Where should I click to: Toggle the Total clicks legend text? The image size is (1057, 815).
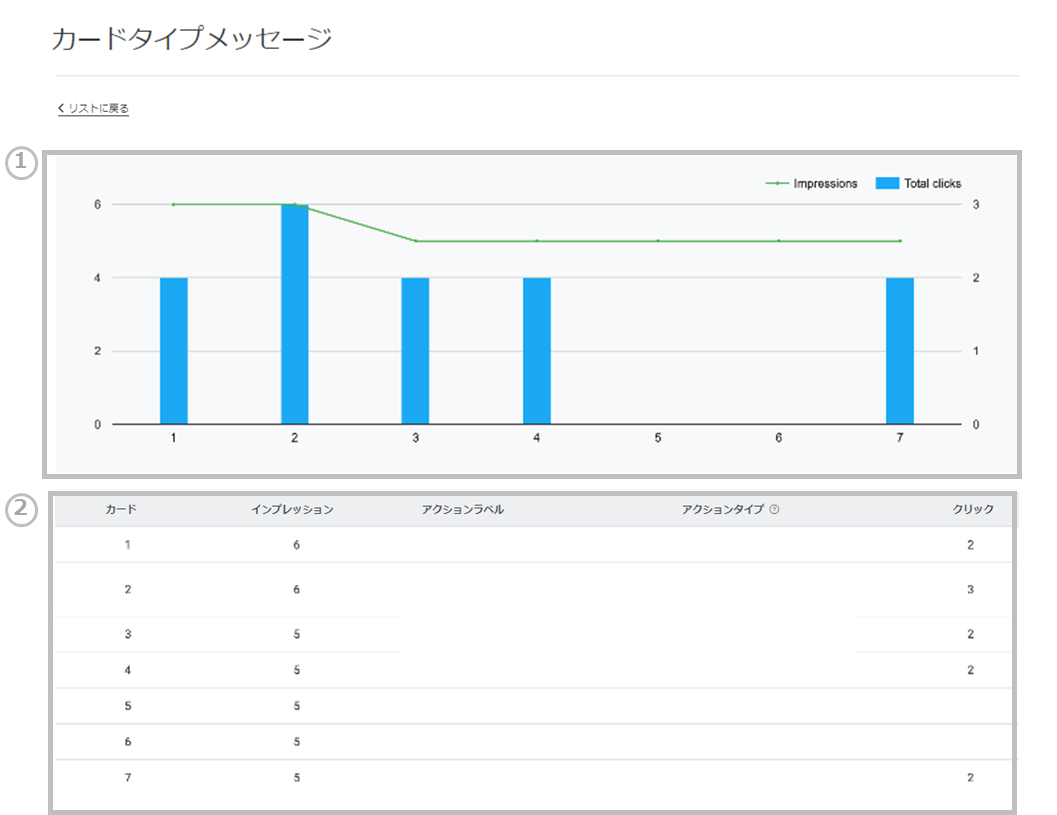(x=932, y=184)
